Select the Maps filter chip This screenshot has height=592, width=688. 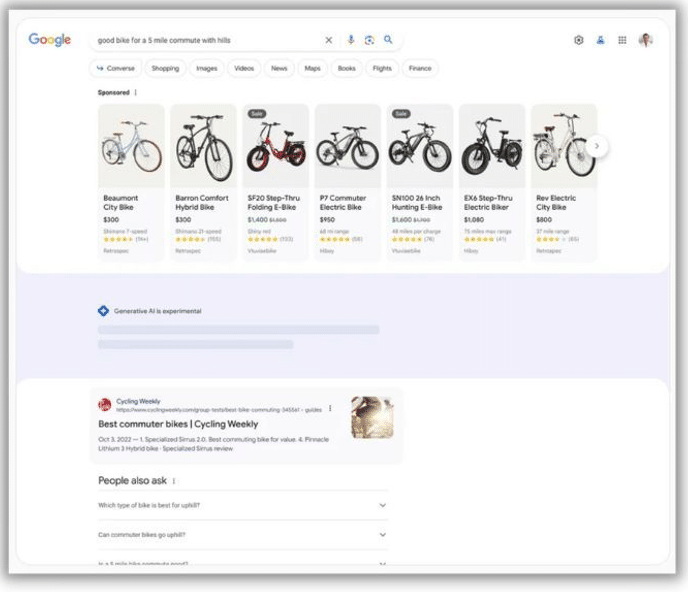pos(312,68)
